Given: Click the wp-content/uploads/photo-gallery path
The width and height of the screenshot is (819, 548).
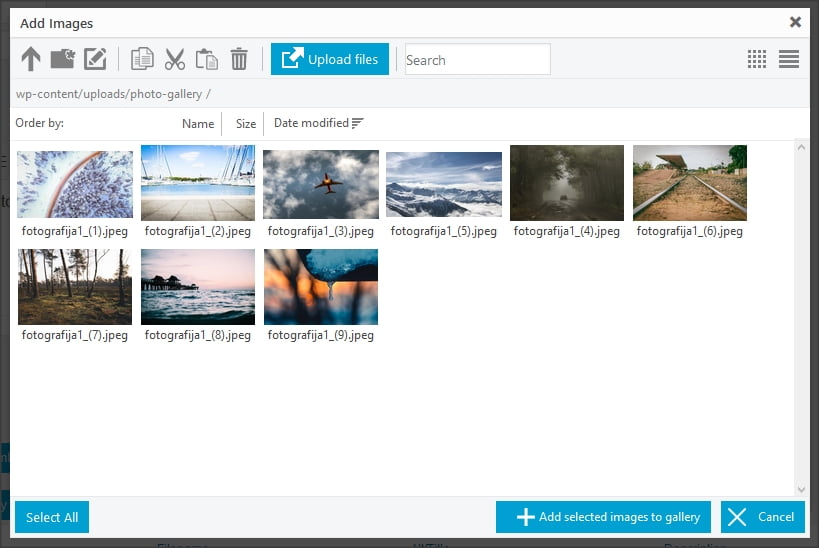Looking at the screenshot, I should pyautogui.click(x=109, y=94).
